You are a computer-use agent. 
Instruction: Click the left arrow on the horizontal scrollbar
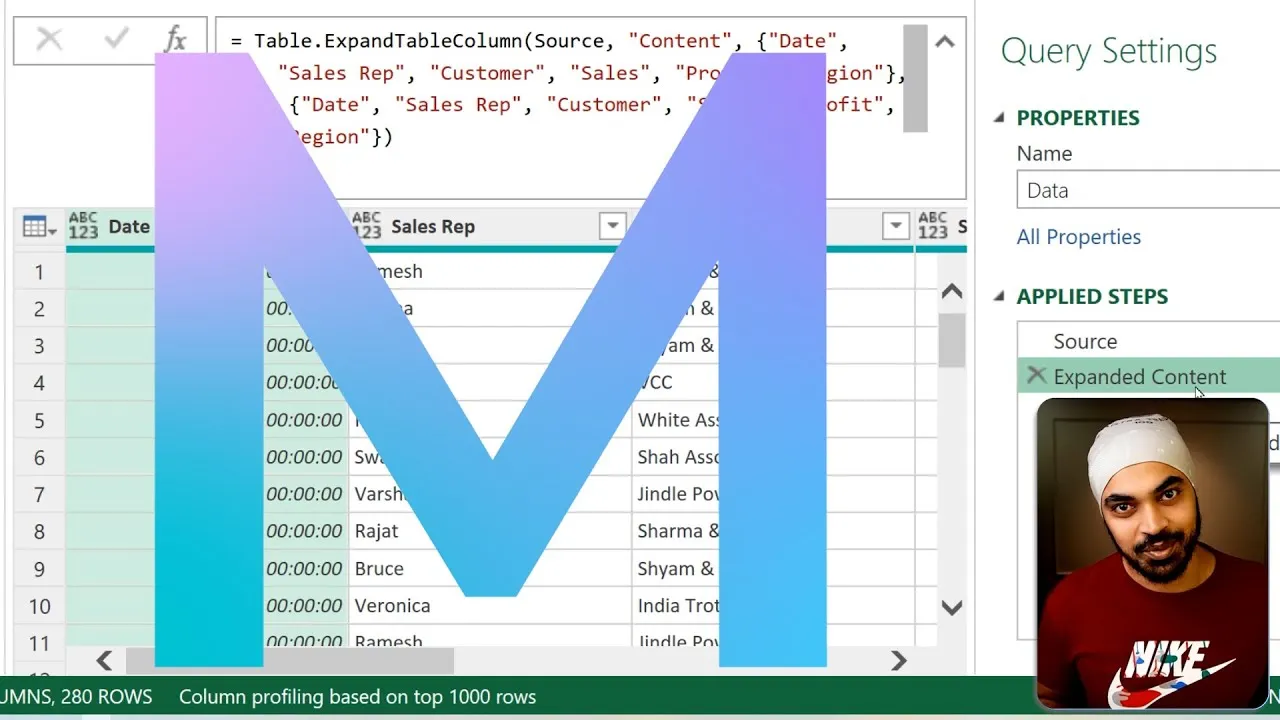(104, 660)
